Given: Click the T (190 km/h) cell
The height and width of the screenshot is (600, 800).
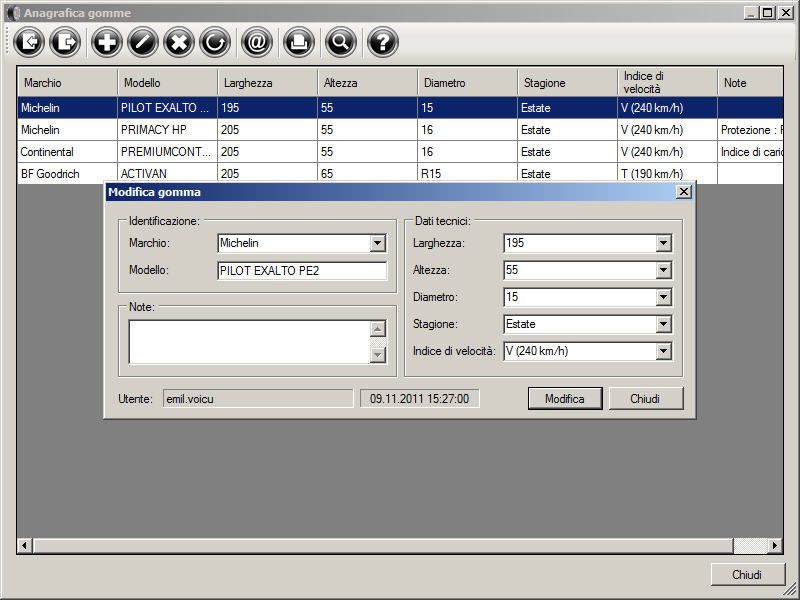Looking at the screenshot, I should click(667, 173).
